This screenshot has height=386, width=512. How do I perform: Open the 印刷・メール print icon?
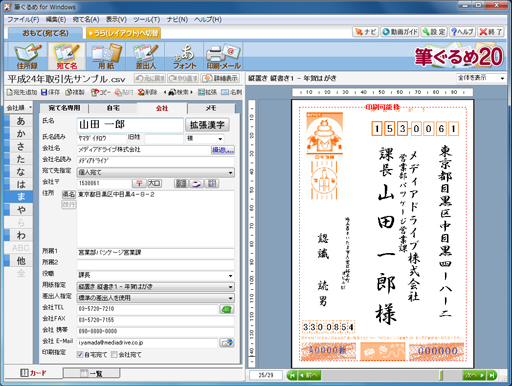pyautogui.click(x=223, y=56)
